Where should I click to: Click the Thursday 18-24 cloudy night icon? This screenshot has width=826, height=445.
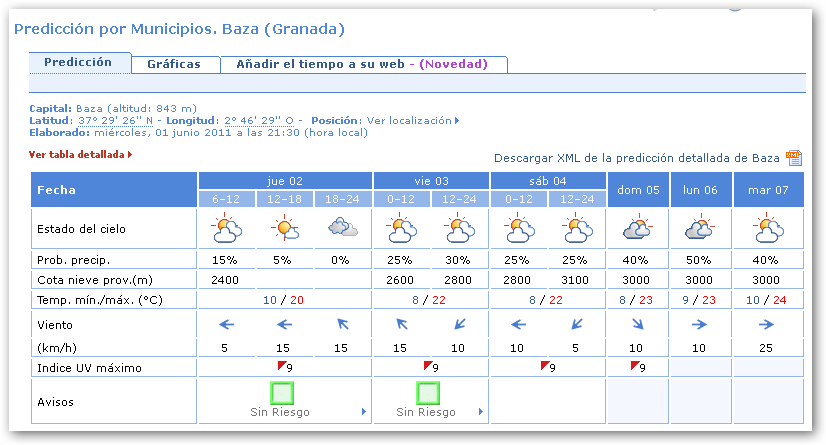click(x=343, y=230)
